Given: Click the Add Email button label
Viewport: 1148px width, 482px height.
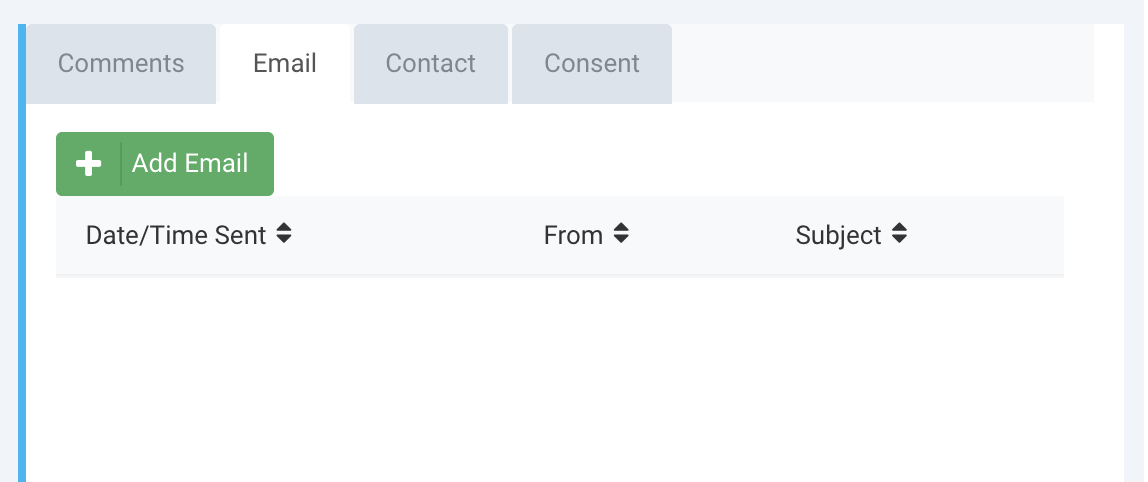Looking at the screenshot, I should [x=190, y=163].
